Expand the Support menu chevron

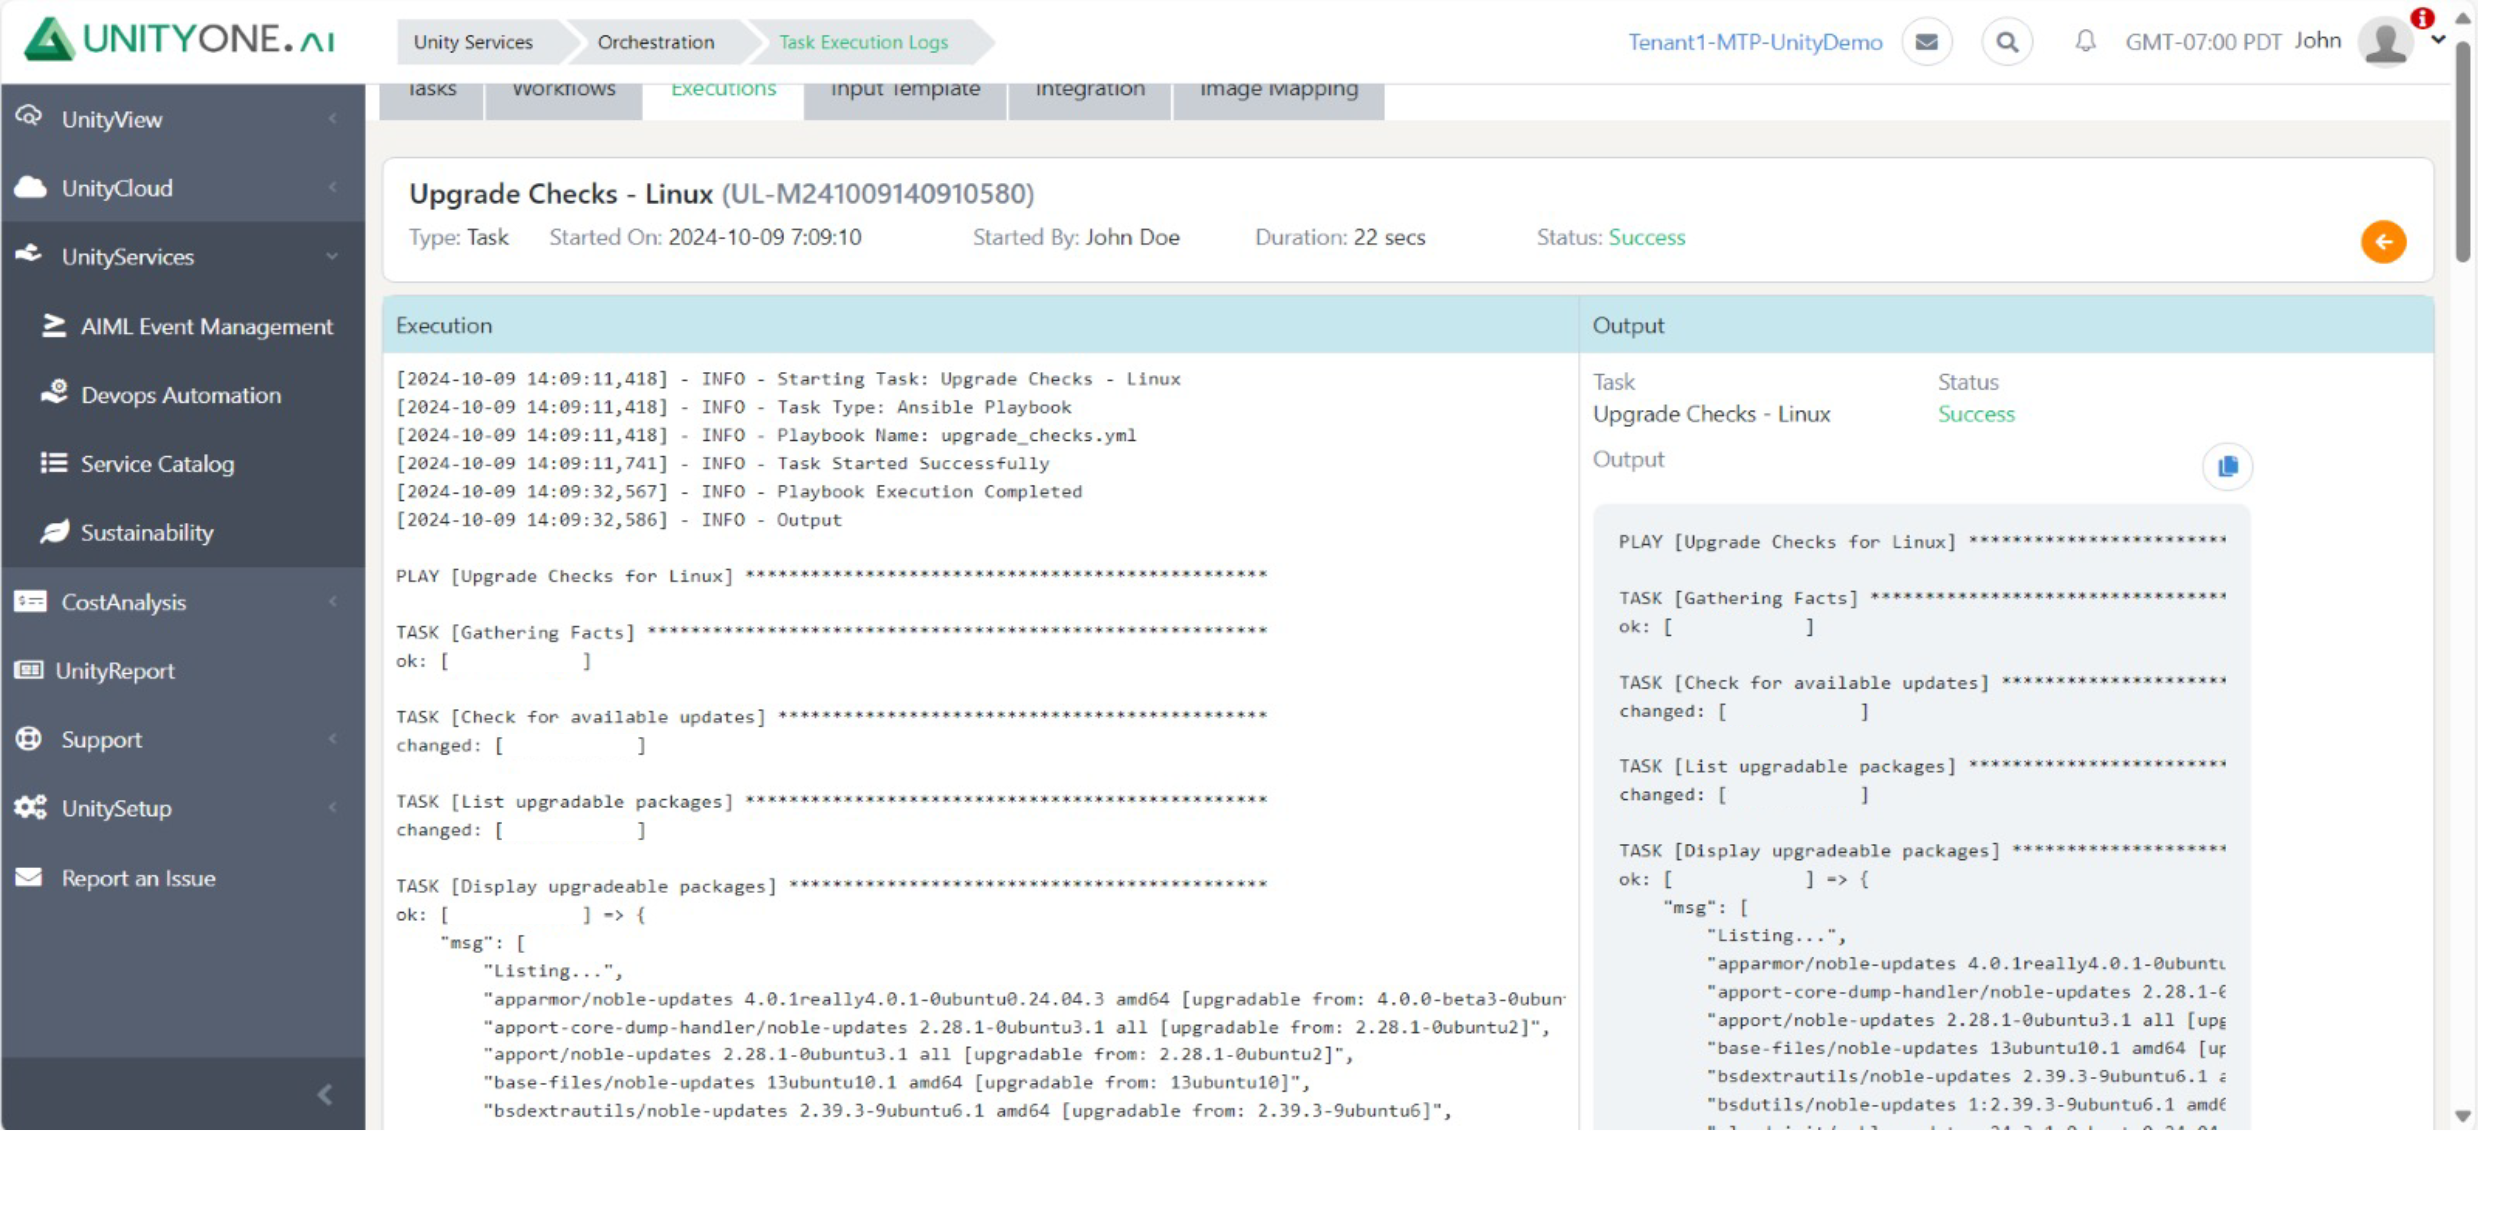(332, 739)
